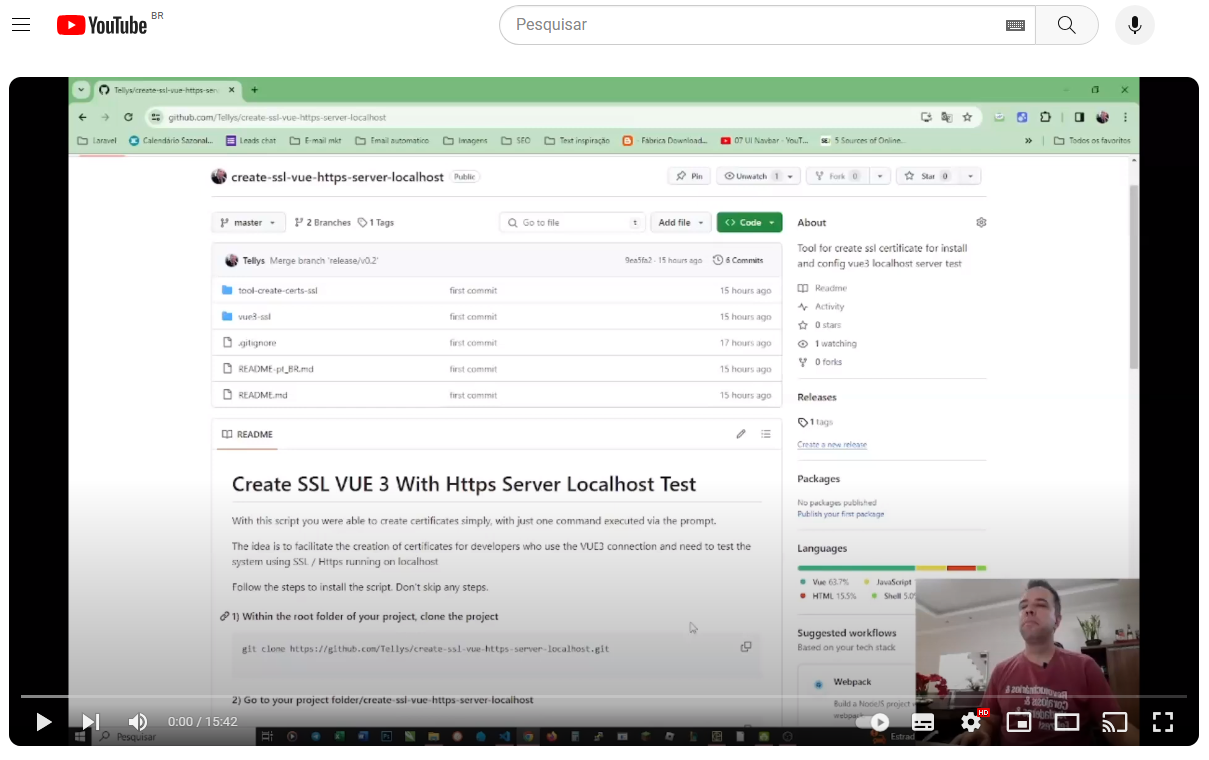
Task: Click Create a new release link in video
Action: [x=832, y=444]
